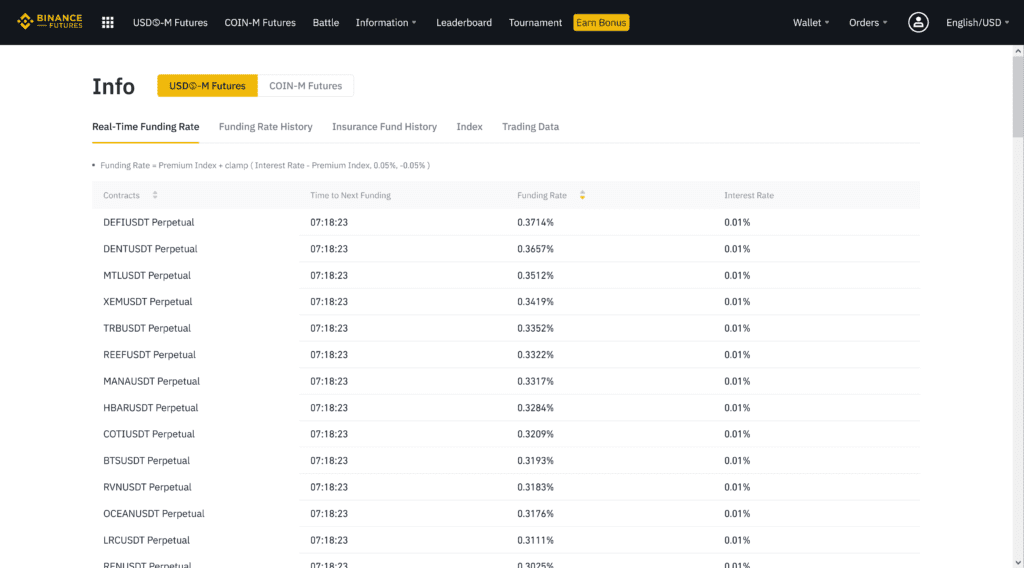Click the Time to Next Funding header
The image size is (1024, 568).
coord(350,195)
